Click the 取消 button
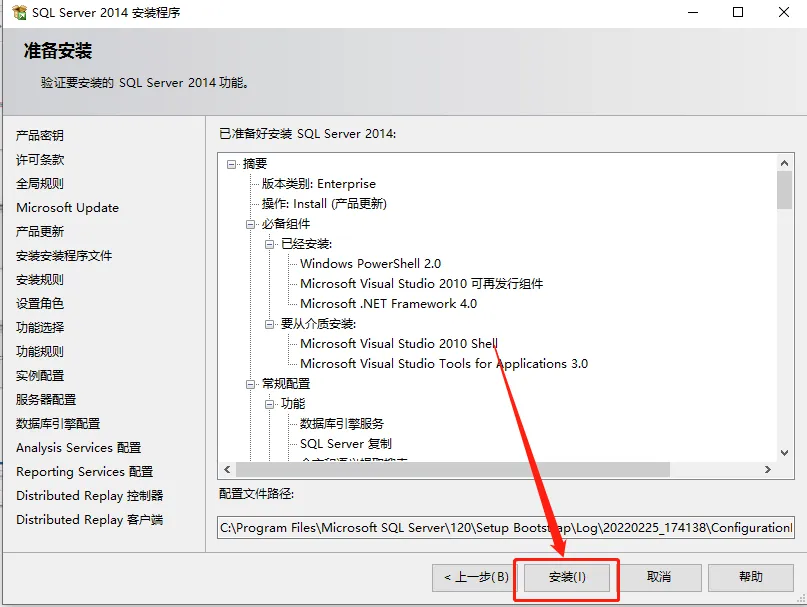The width and height of the screenshot is (807, 607). click(658, 577)
